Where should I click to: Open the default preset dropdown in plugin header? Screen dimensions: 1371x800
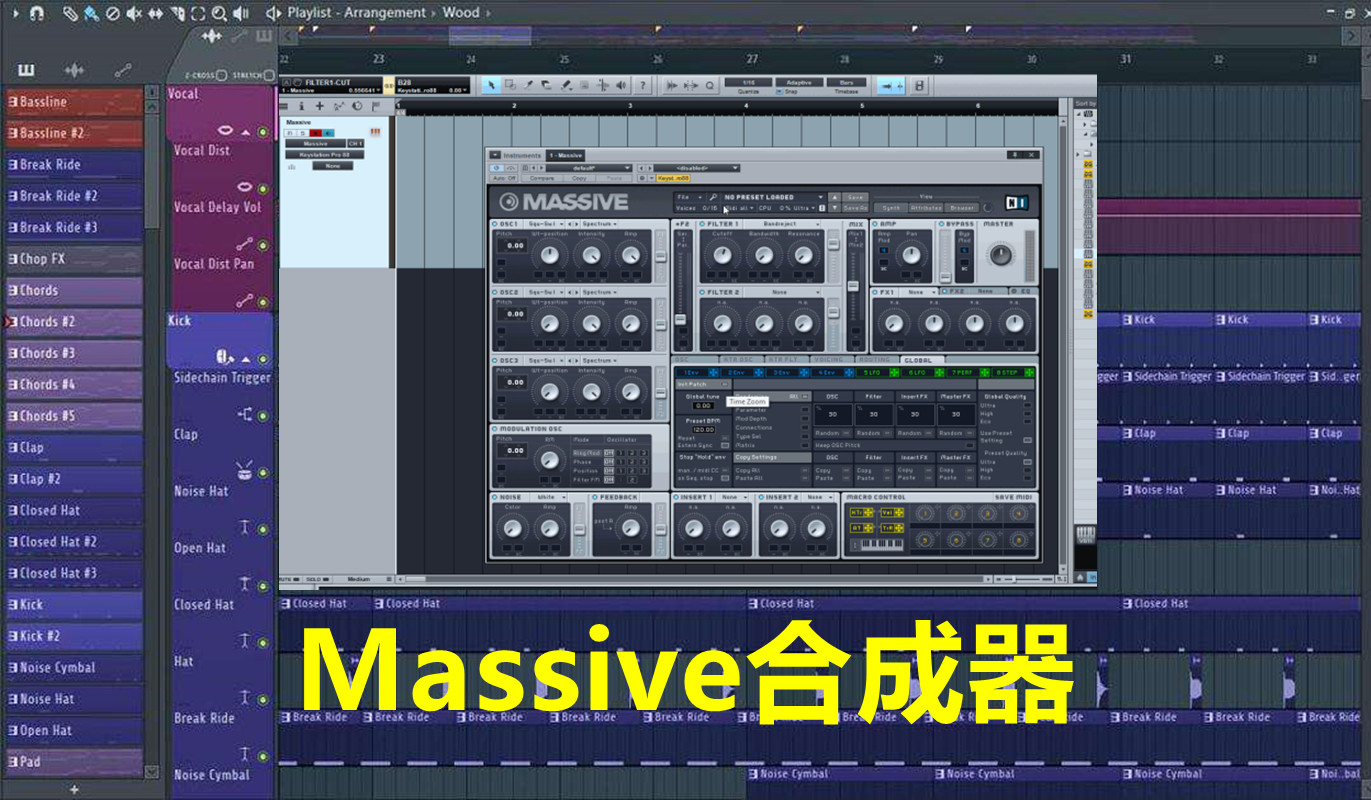tap(589, 168)
